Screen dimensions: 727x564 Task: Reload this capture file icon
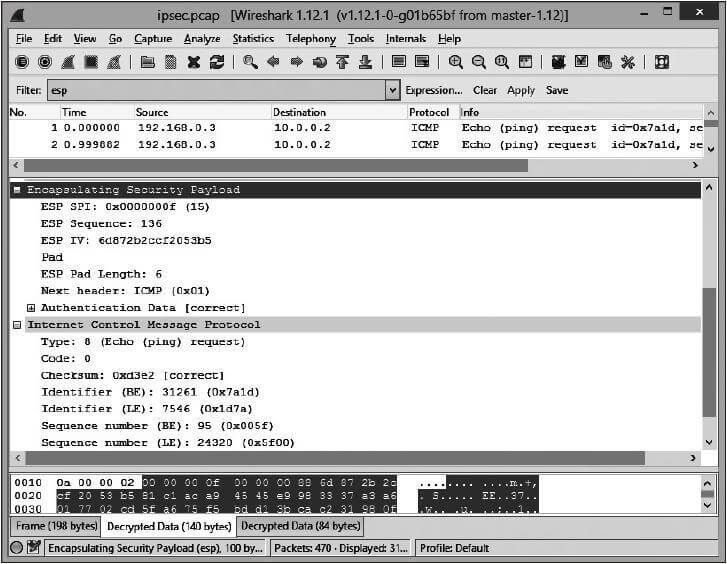tap(217, 62)
